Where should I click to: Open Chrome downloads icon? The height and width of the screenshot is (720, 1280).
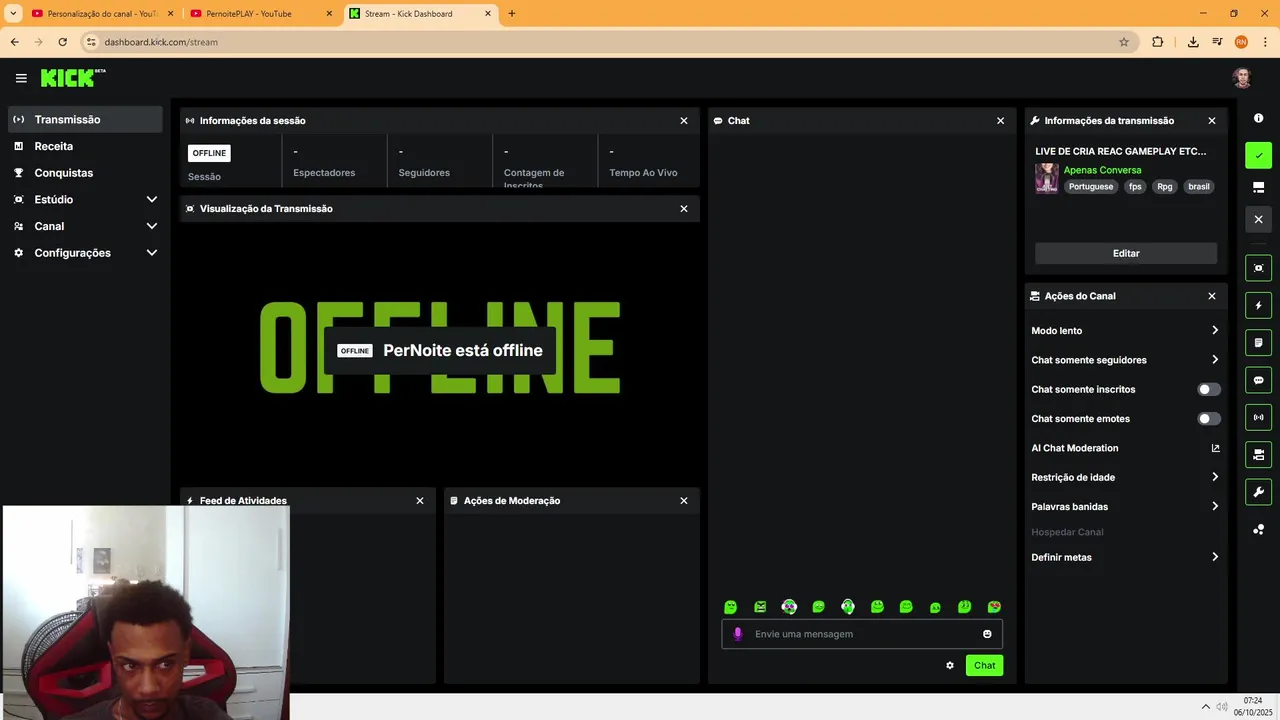tap(1193, 42)
